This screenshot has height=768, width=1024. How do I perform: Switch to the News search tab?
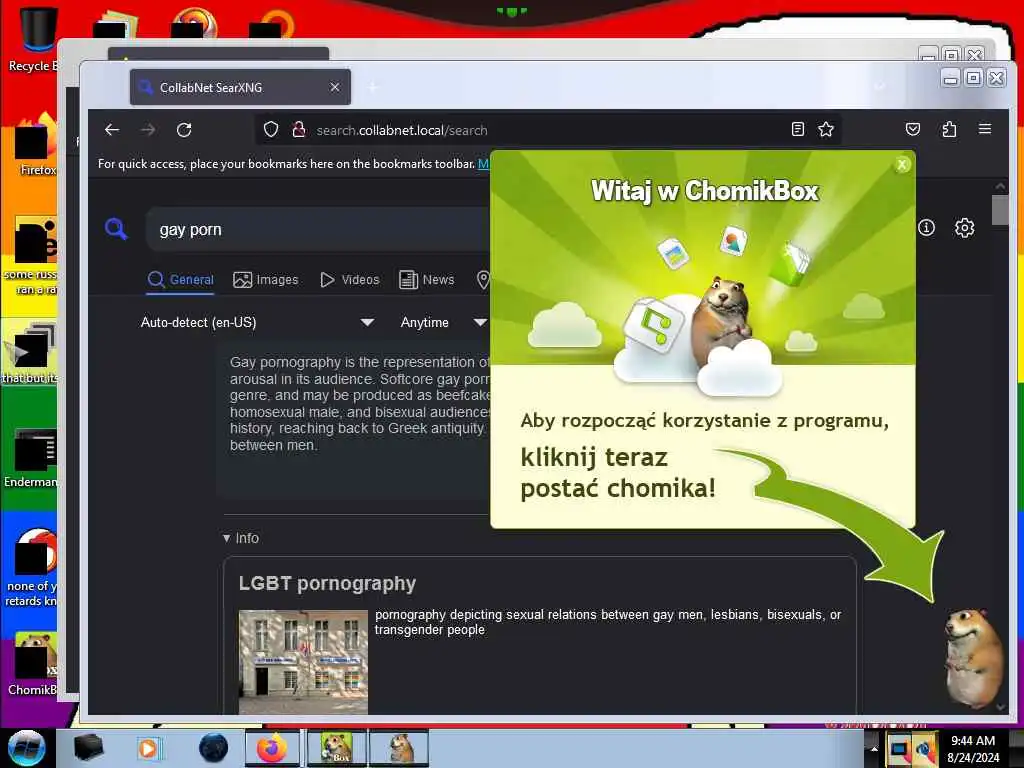426,280
